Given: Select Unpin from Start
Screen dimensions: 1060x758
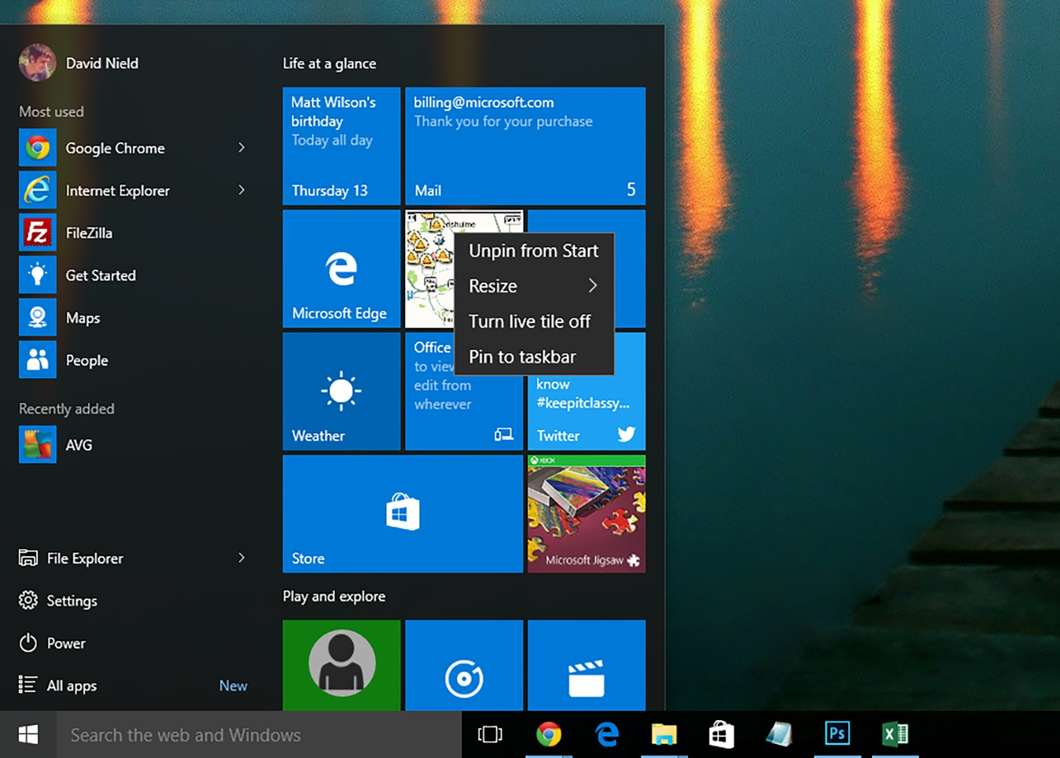Looking at the screenshot, I should tap(533, 251).
